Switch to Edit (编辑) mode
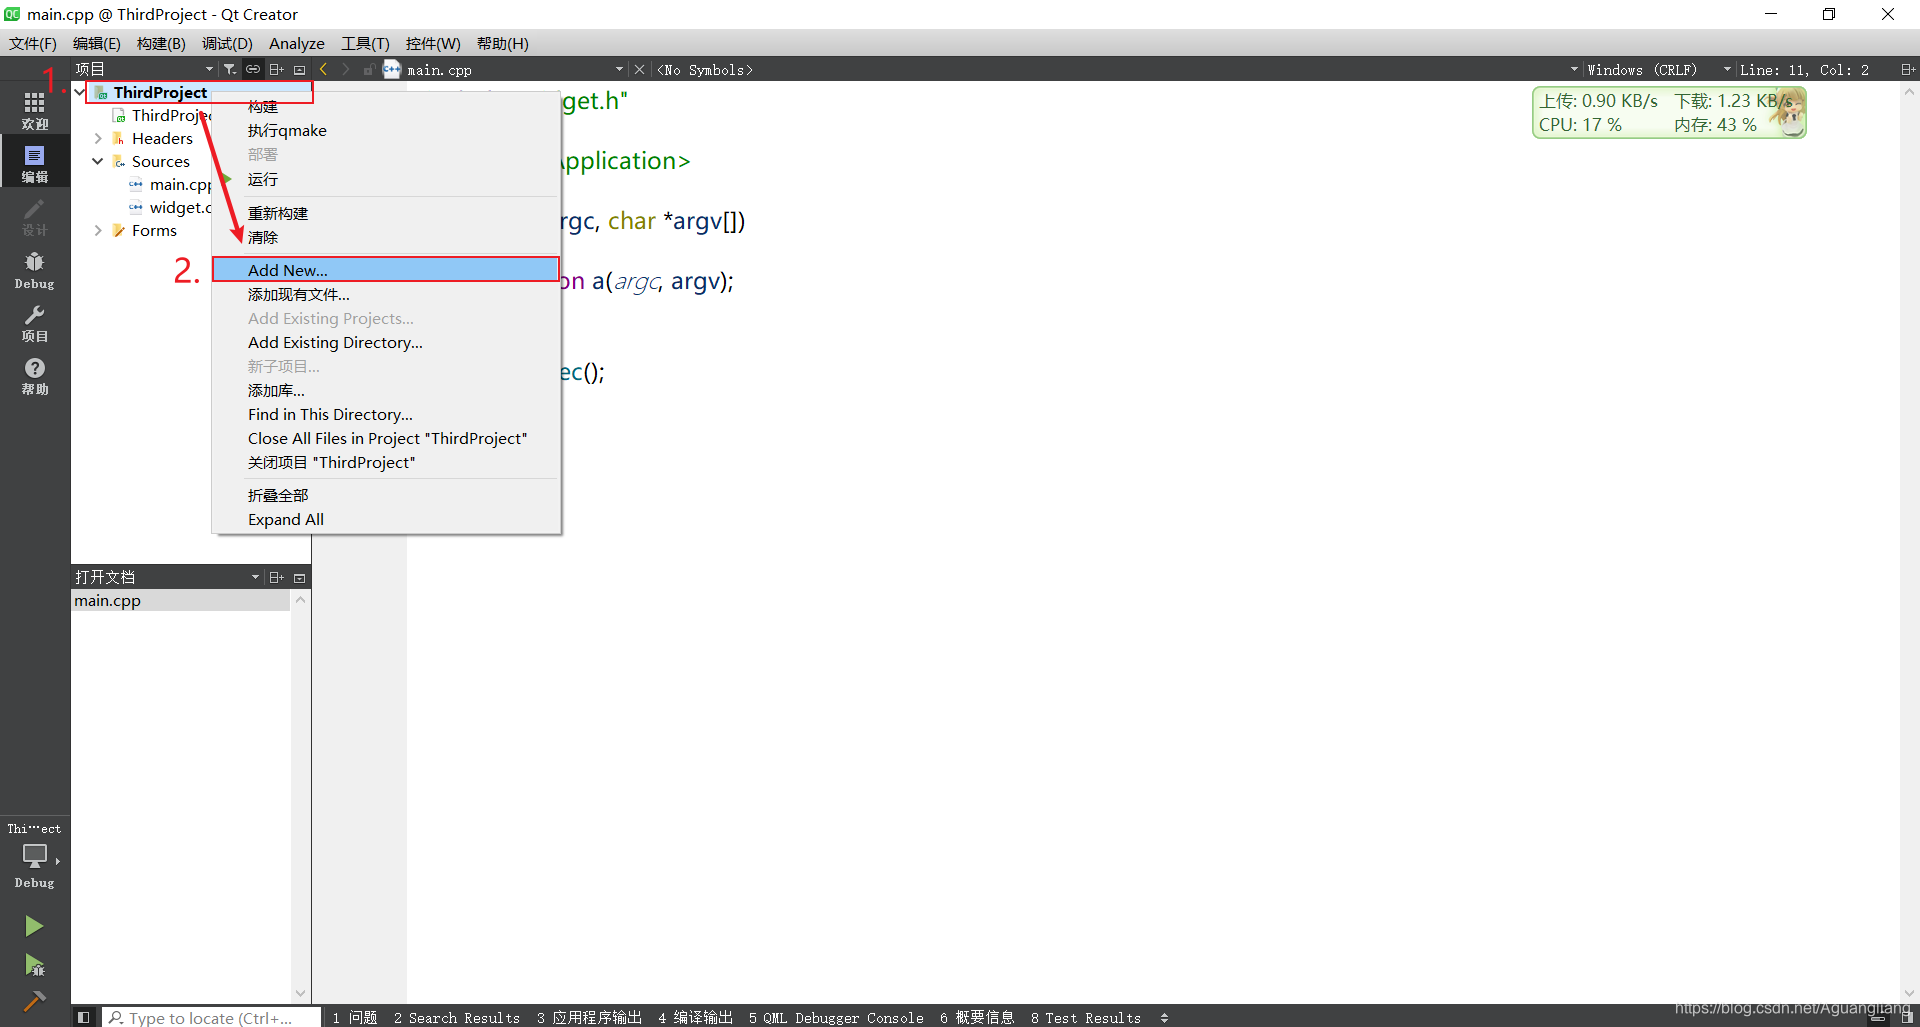 (x=35, y=163)
